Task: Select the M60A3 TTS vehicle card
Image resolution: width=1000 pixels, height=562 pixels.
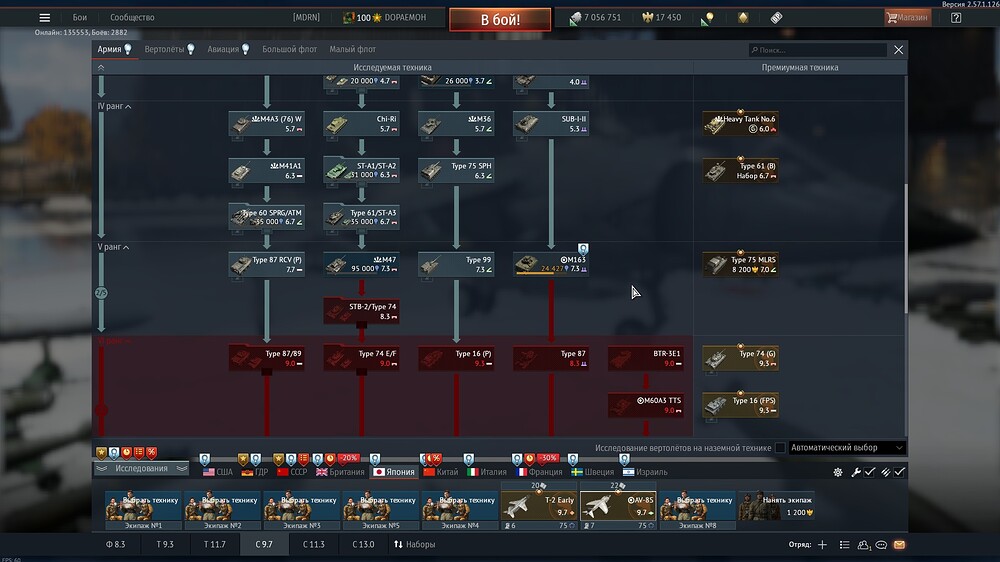Action: pos(646,405)
